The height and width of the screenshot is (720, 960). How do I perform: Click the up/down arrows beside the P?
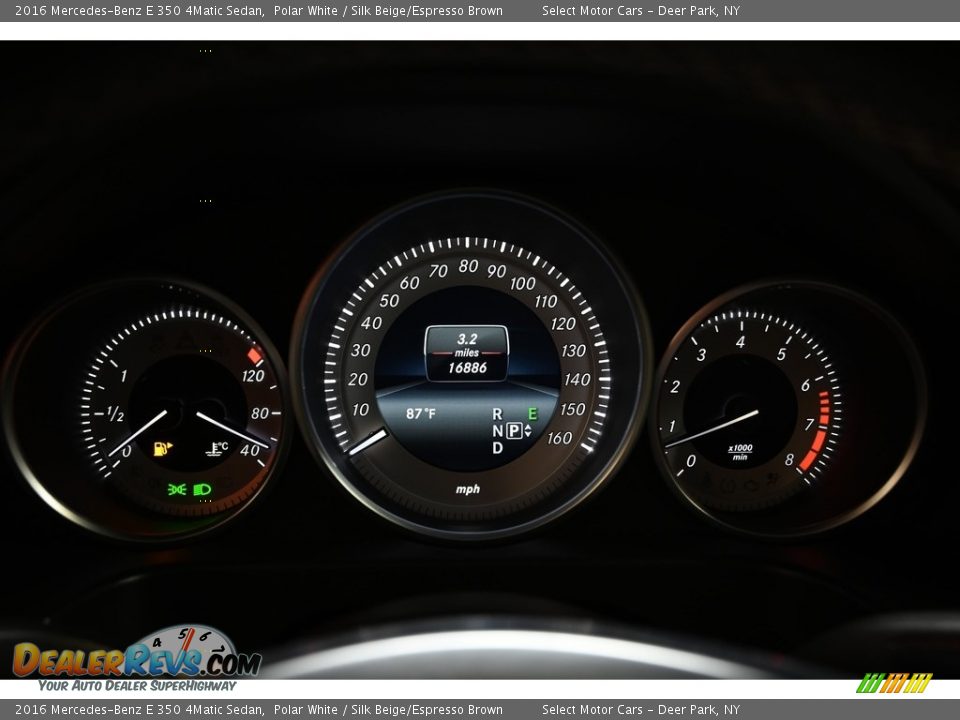coord(529,431)
